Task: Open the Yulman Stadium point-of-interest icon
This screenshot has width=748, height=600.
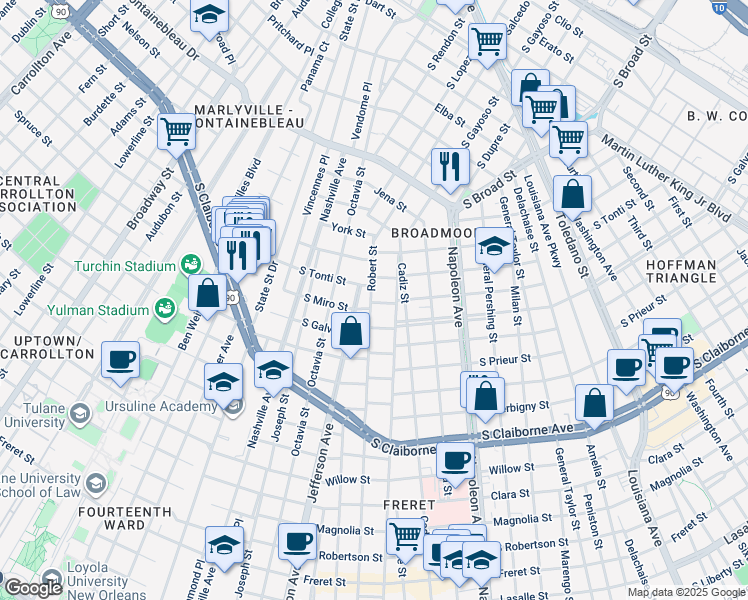Action: point(165,309)
